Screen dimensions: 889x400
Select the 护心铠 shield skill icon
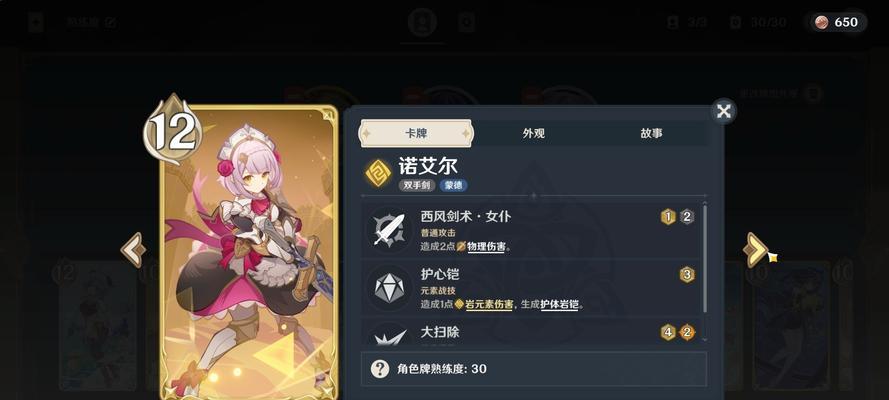coord(389,287)
